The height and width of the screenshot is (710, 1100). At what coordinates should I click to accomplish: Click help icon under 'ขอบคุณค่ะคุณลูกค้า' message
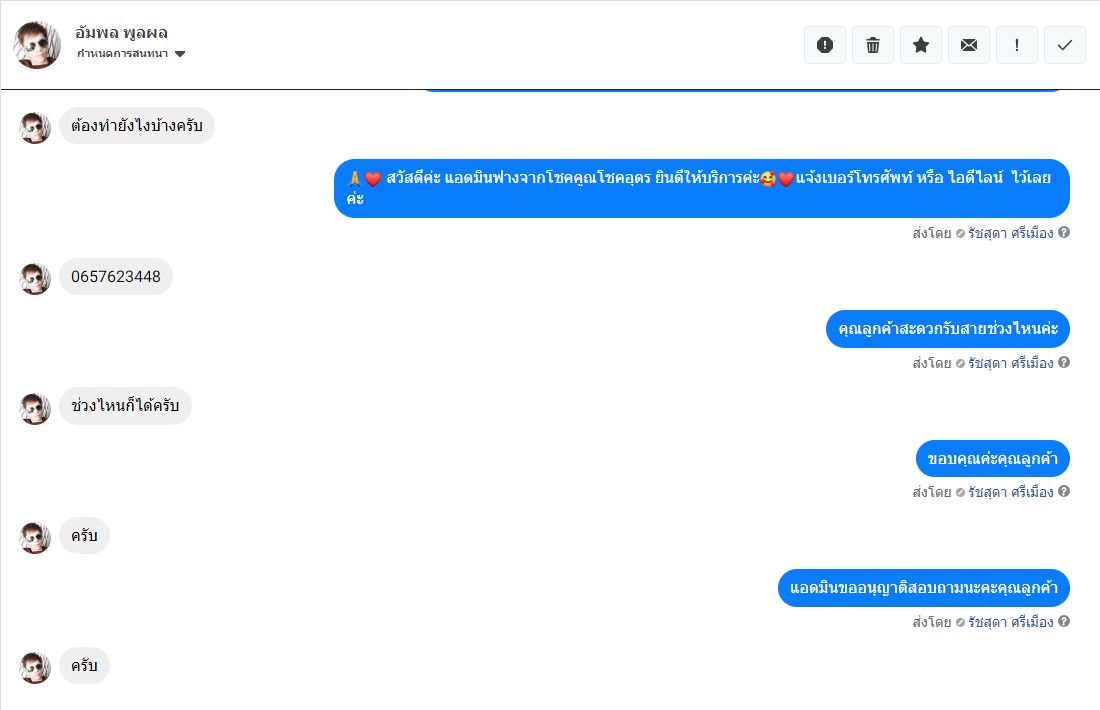pos(1064,491)
